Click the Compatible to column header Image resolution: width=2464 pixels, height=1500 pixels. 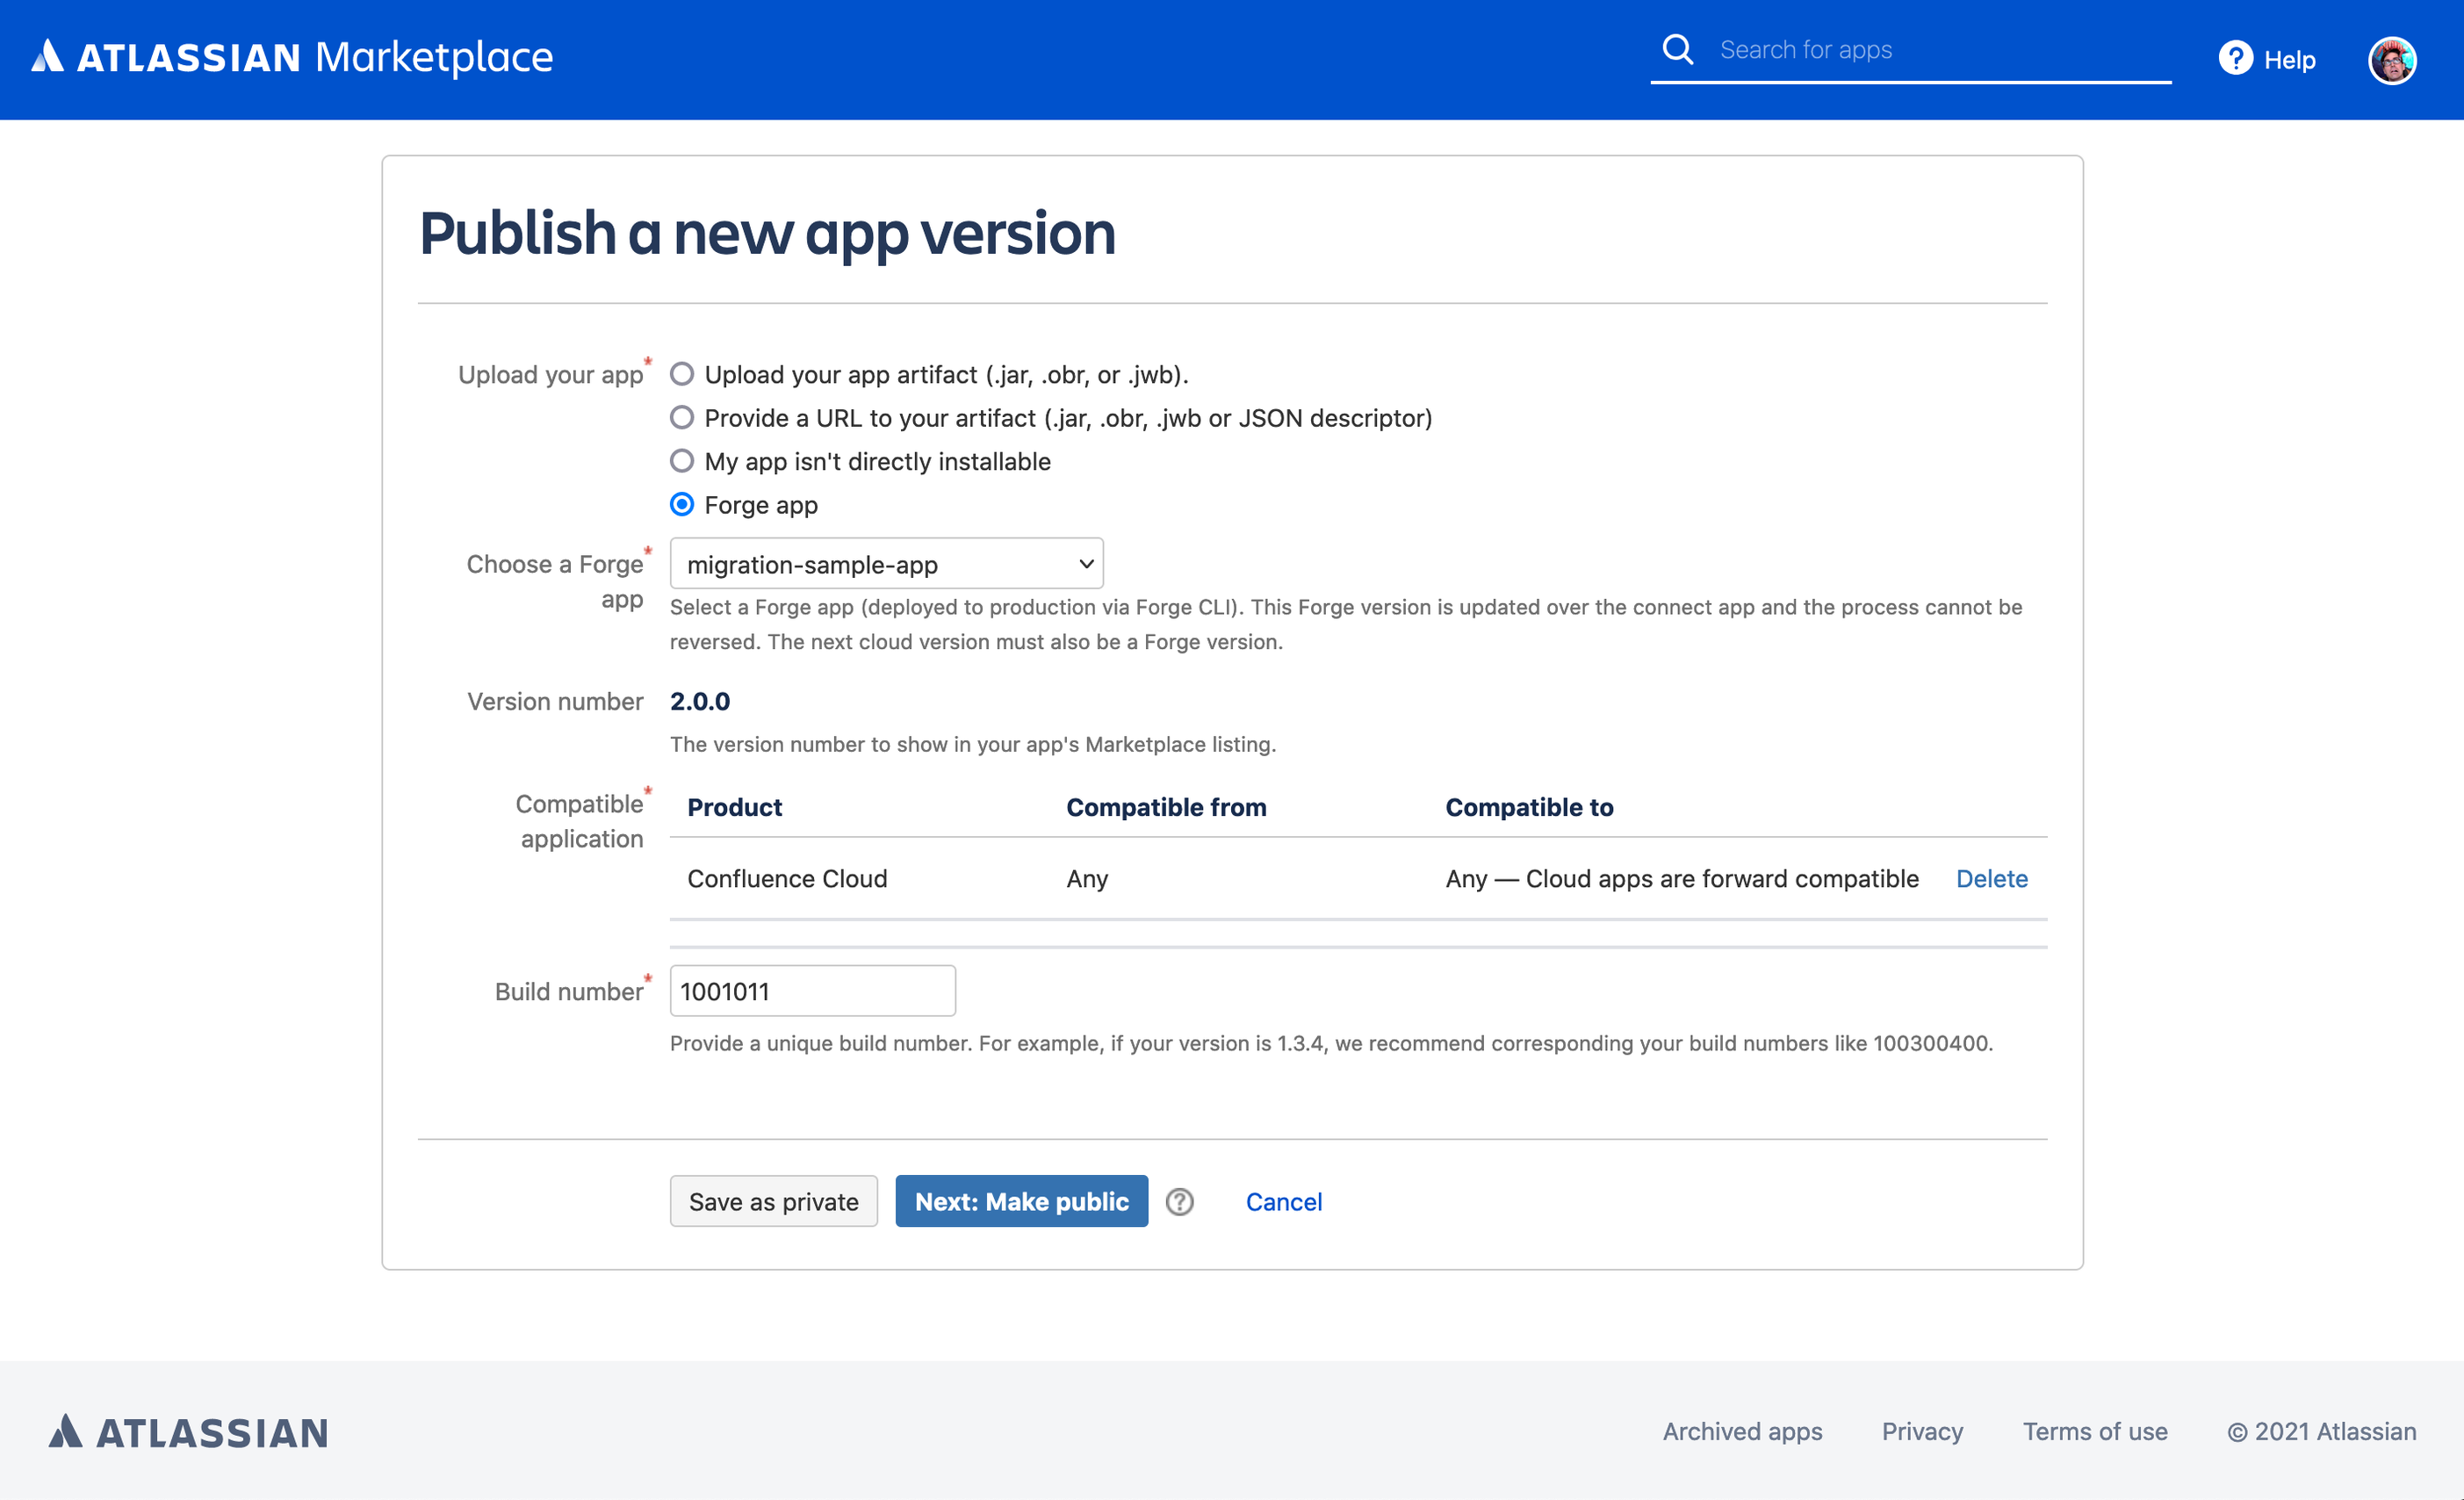1529,807
